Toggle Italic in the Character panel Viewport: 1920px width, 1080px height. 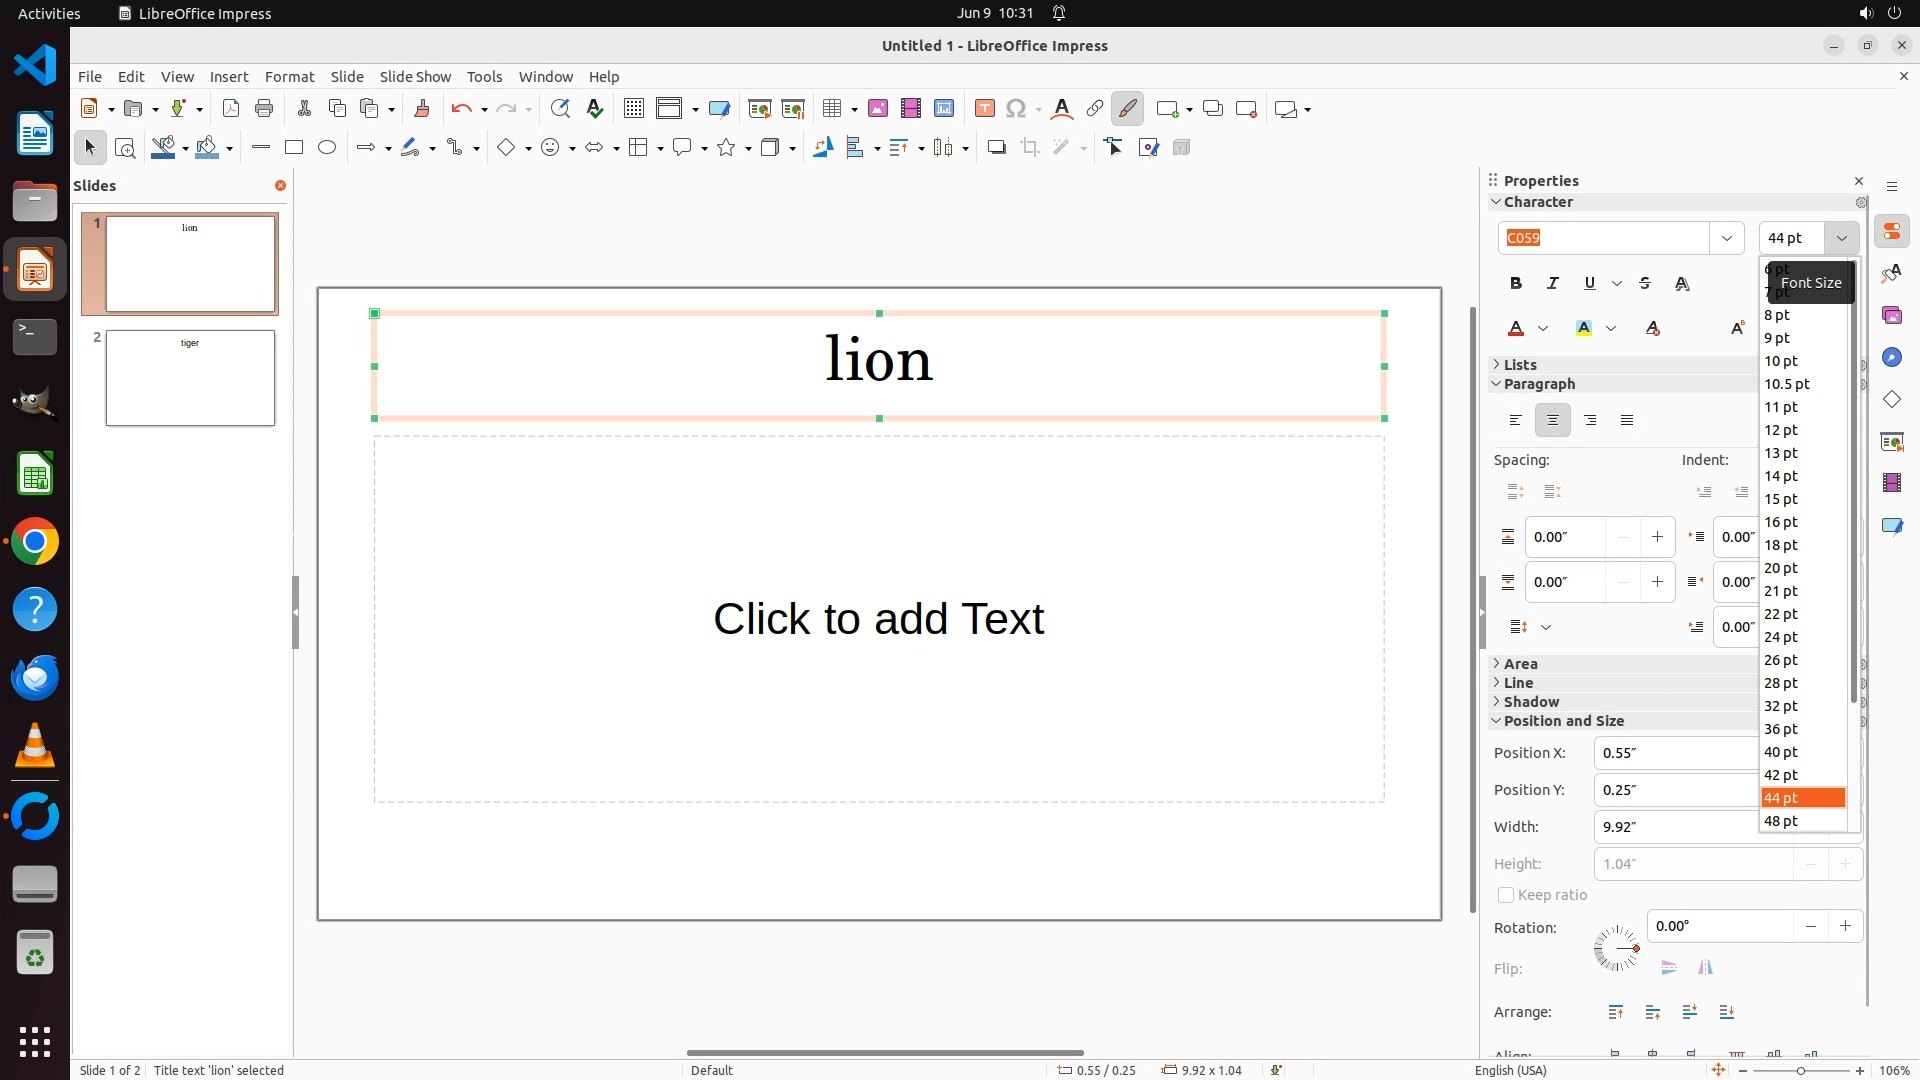pos(1553,284)
